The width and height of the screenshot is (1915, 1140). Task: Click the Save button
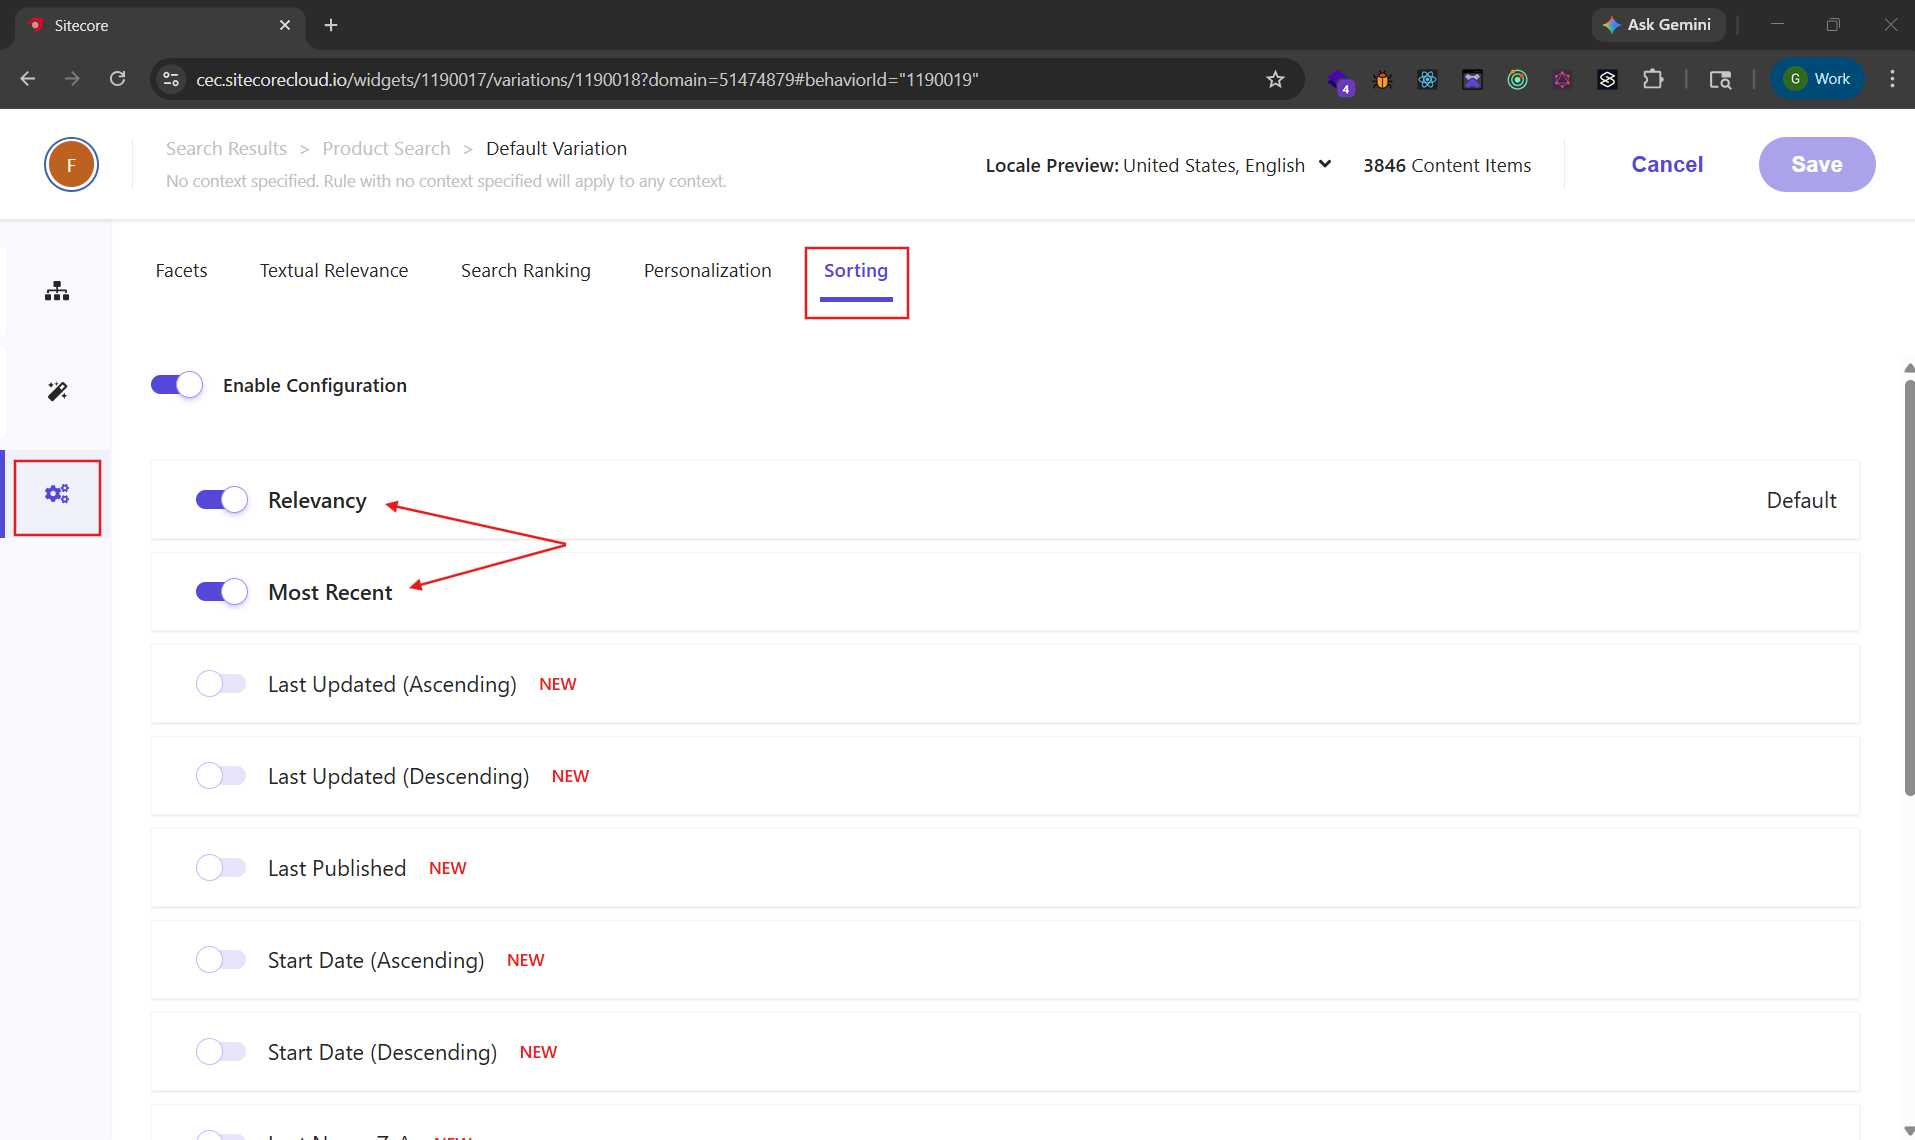tap(1816, 165)
